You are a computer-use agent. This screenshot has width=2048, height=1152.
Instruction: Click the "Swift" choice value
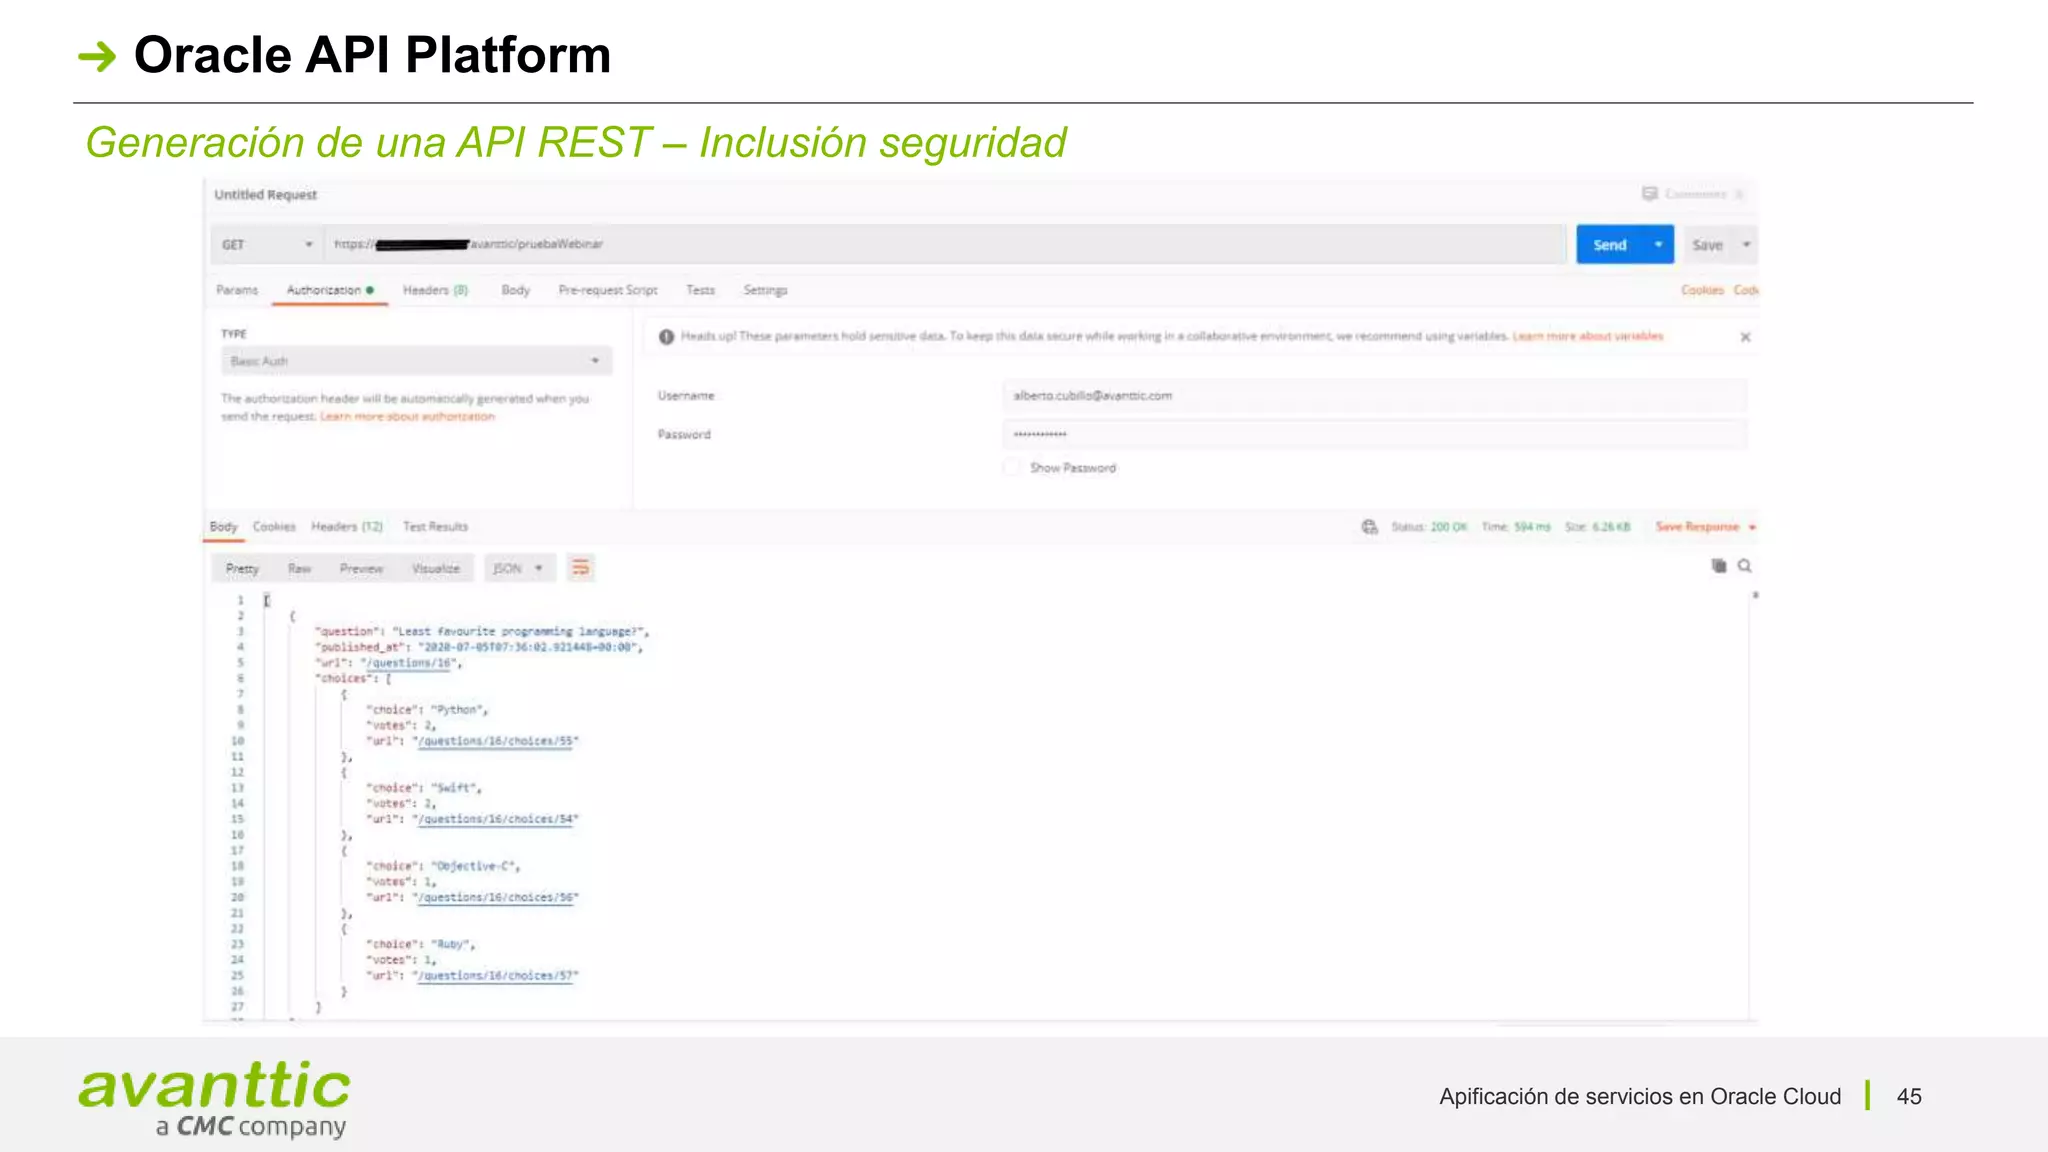454,788
